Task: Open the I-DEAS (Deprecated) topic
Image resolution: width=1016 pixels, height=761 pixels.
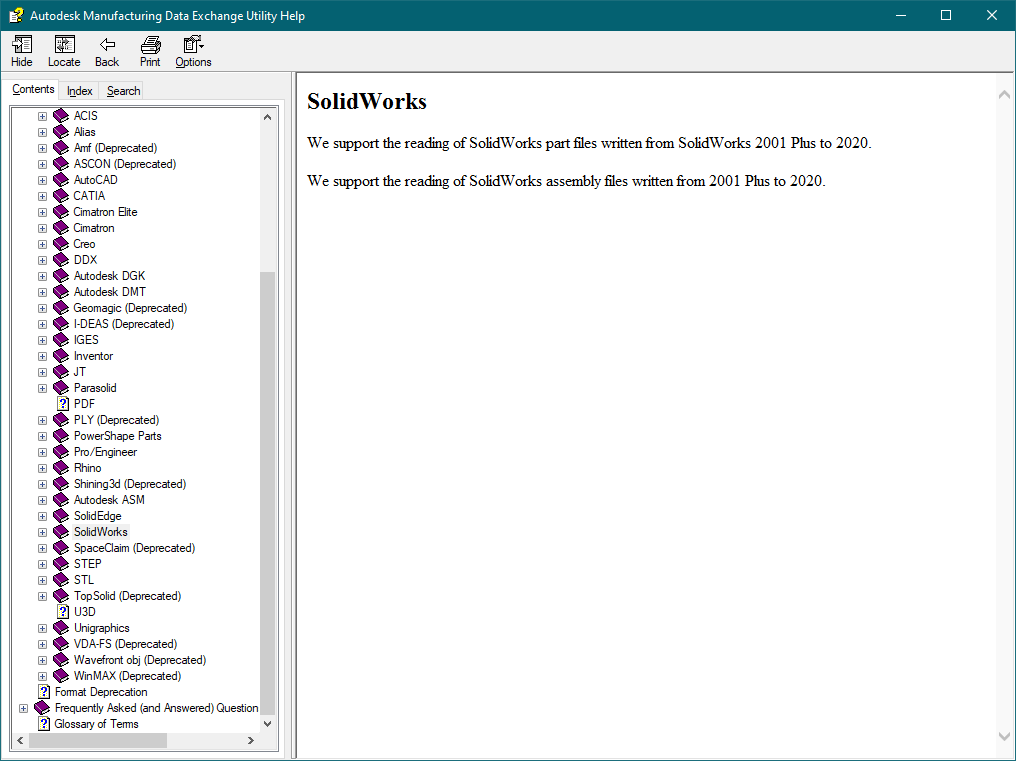Action: (x=124, y=324)
